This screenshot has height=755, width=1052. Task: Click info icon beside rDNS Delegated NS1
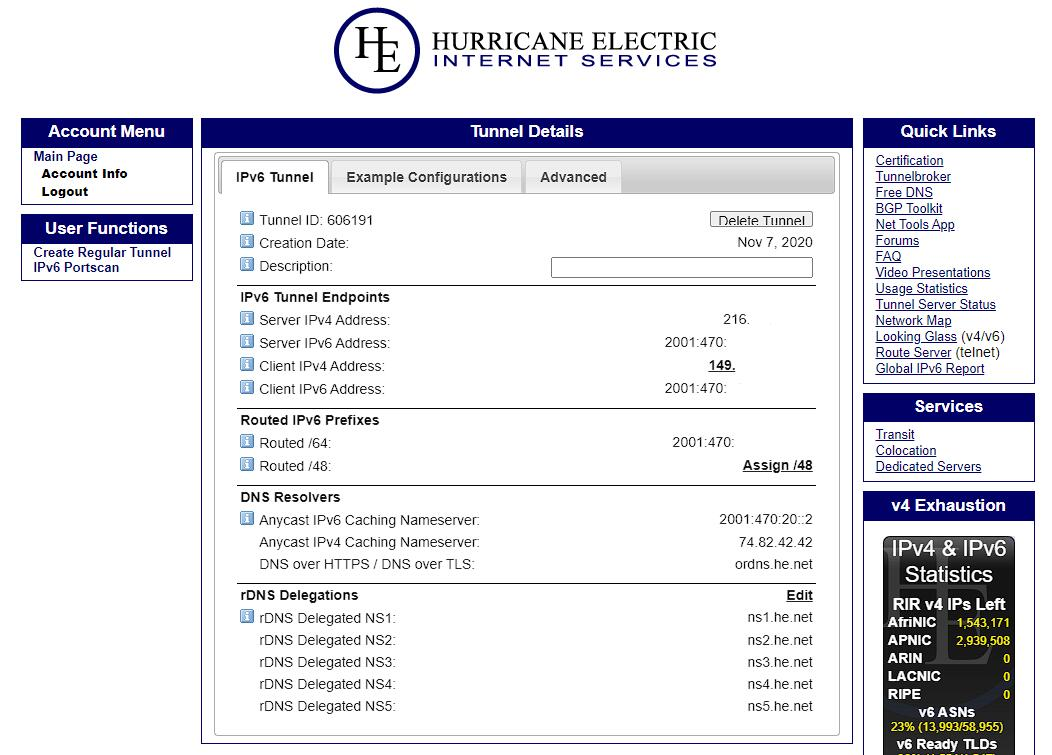[x=247, y=616]
